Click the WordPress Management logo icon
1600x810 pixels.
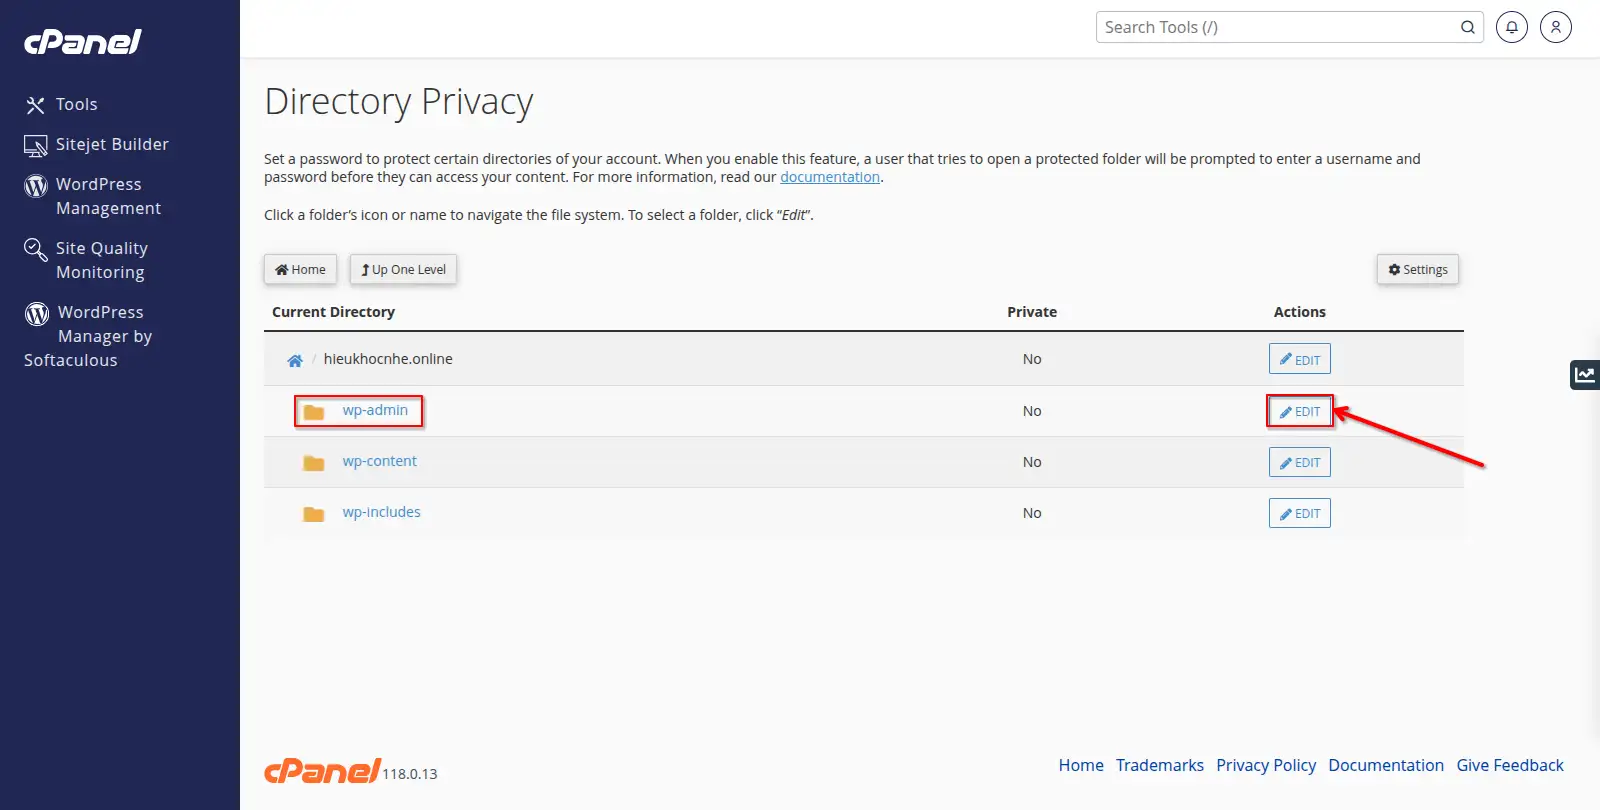tap(36, 186)
